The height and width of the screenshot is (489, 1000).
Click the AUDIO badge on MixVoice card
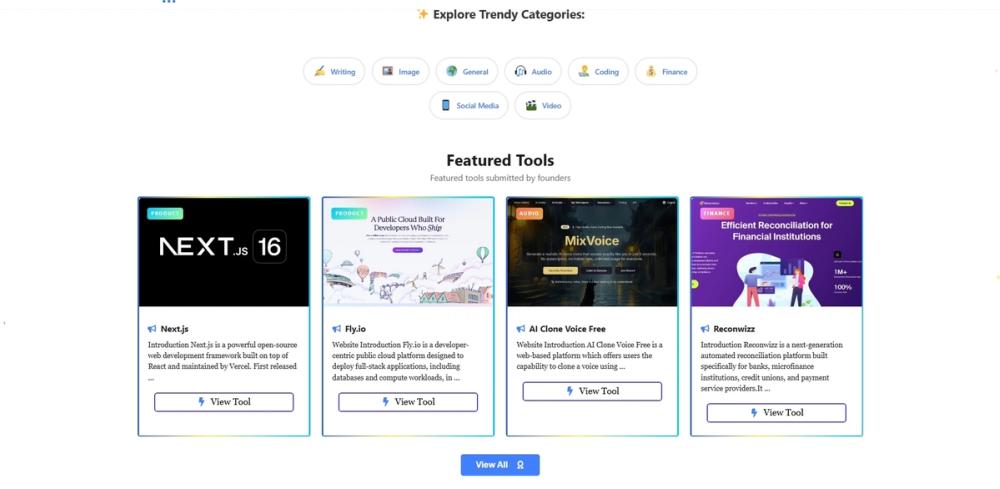(529, 214)
